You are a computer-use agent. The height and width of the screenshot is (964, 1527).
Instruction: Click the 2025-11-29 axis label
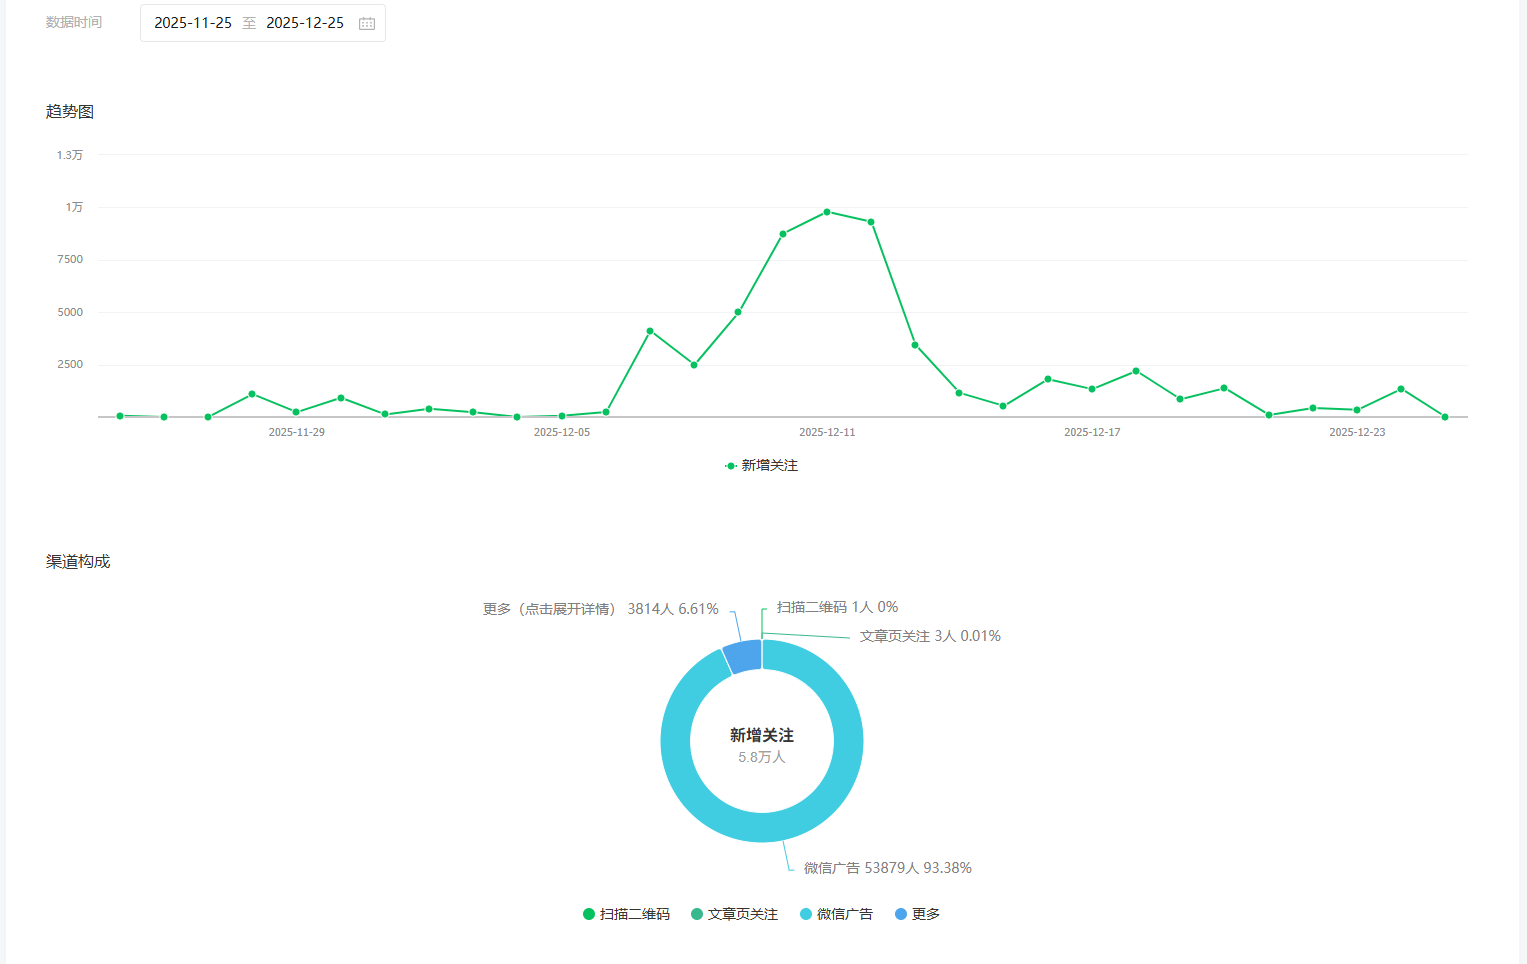[x=297, y=432]
